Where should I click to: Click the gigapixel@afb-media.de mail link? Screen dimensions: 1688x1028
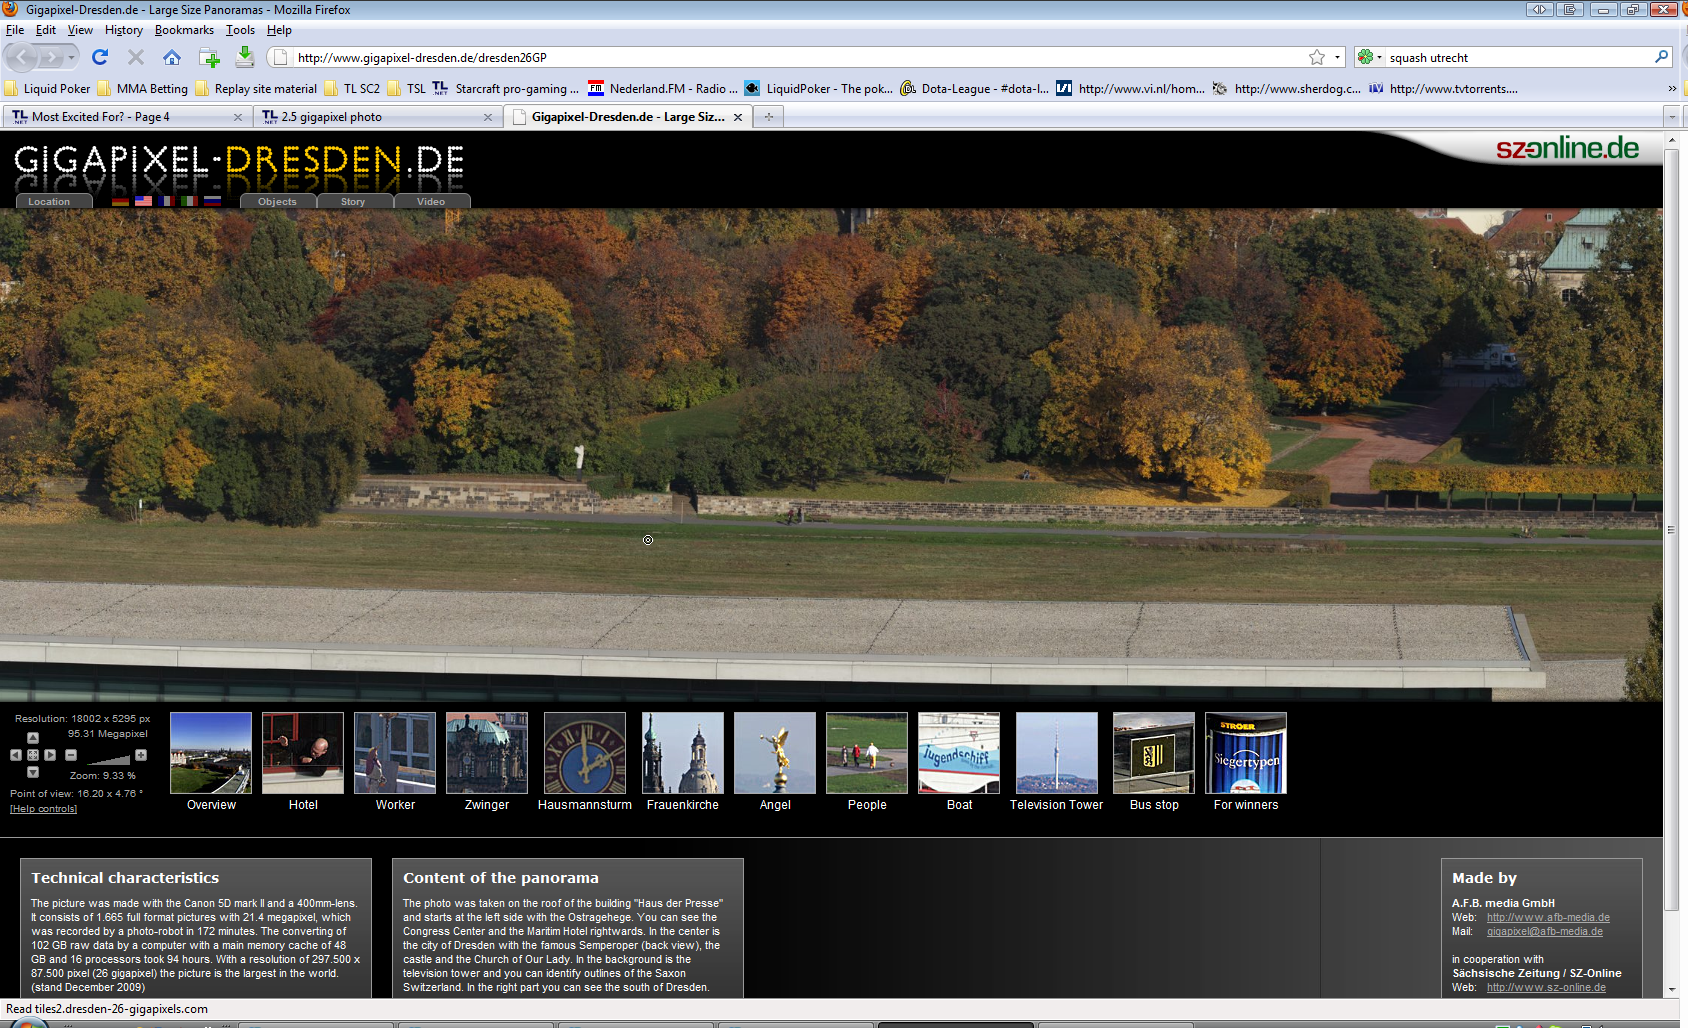1544,931
